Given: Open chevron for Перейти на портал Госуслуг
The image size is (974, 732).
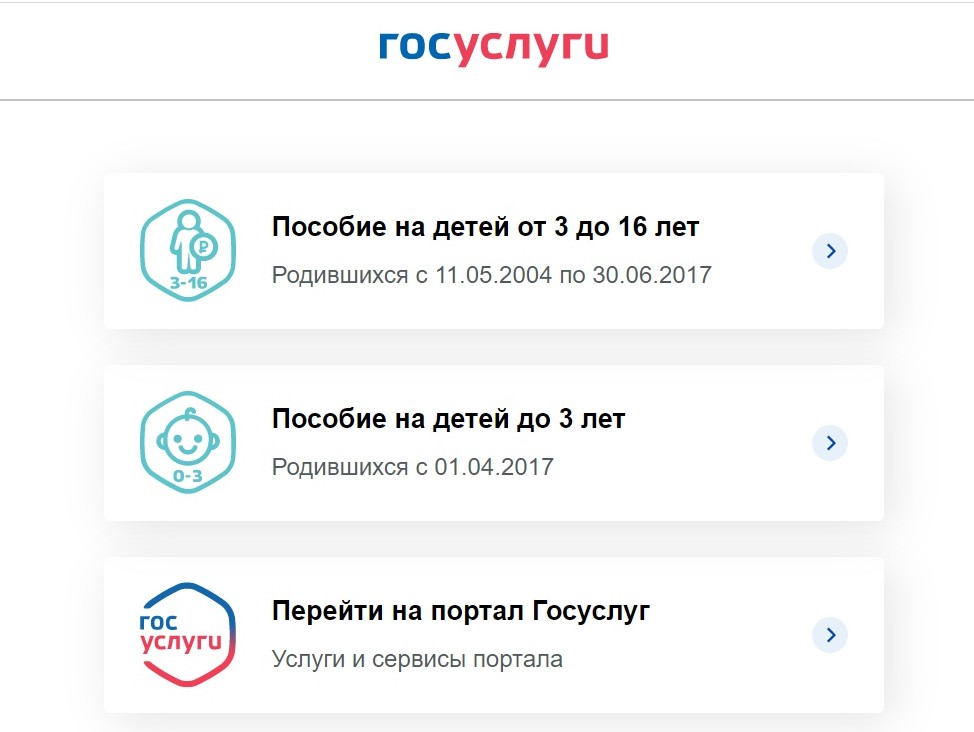Looking at the screenshot, I should (x=830, y=635).
